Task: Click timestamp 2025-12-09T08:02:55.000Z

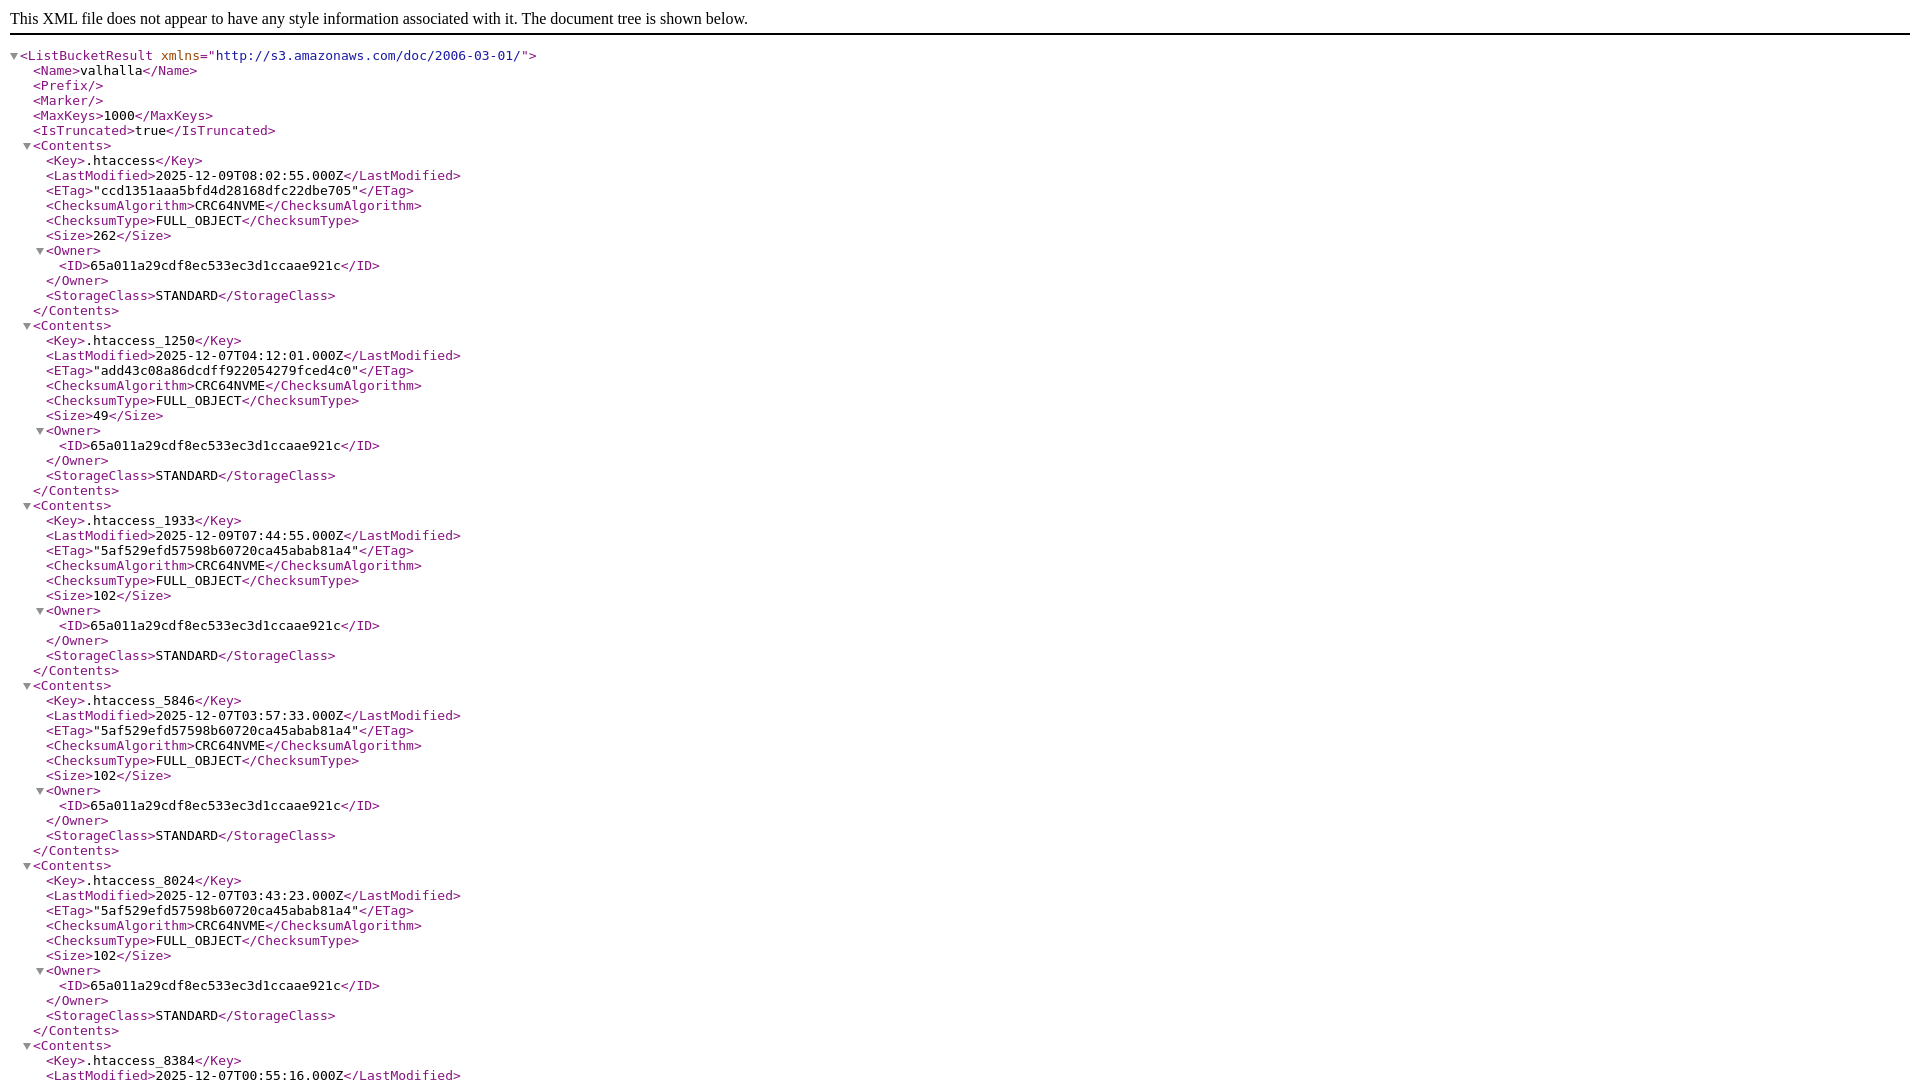Action: click(x=249, y=176)
